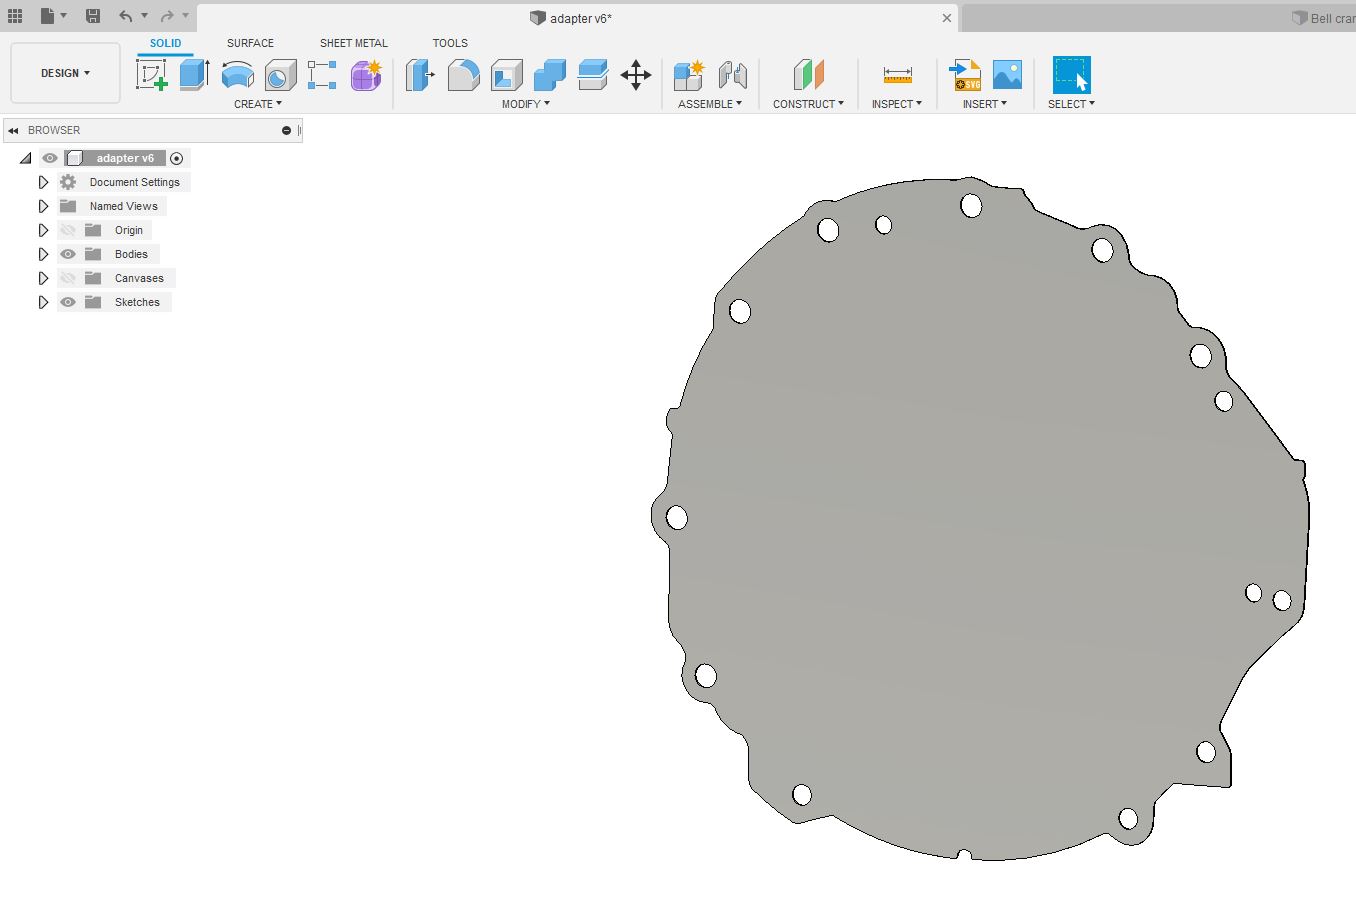Expand the Document Settings tree node

pos(43,182)
